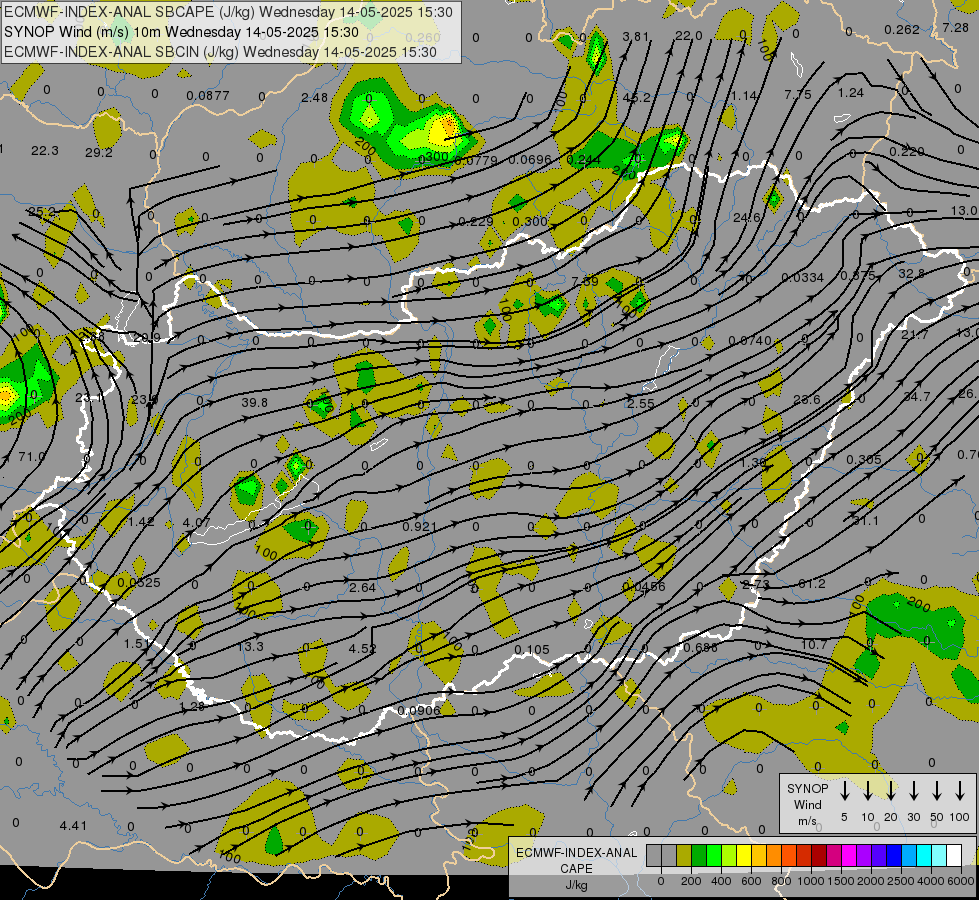
Task: Click the 10 m/s wind arrow in legend
Action: point(867,791)
